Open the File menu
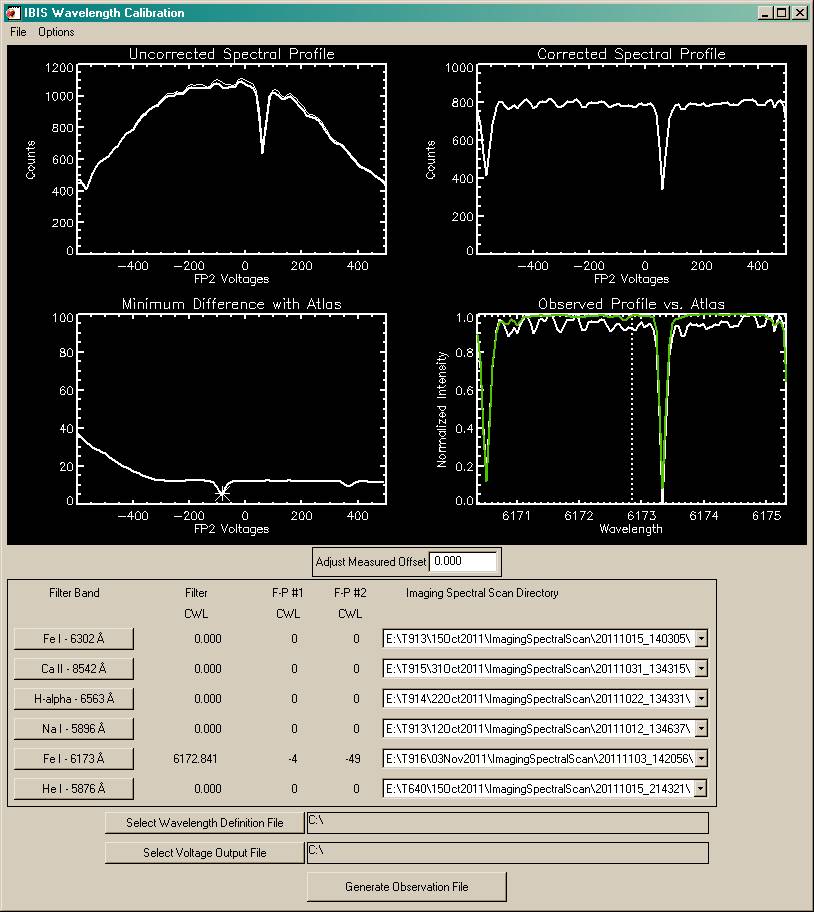Viewport: 814px width, 912px height. (17, 32)
